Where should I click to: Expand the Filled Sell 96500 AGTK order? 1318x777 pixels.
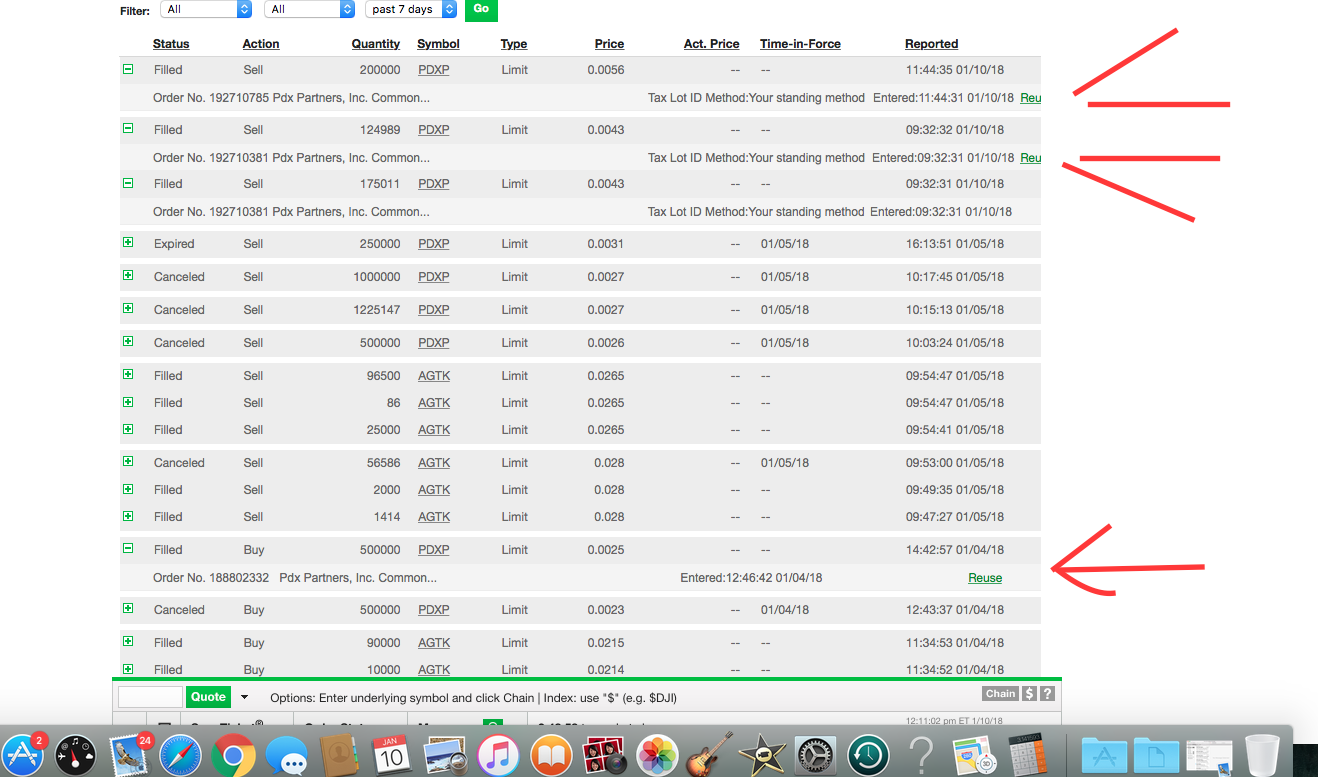pos(128,375)
